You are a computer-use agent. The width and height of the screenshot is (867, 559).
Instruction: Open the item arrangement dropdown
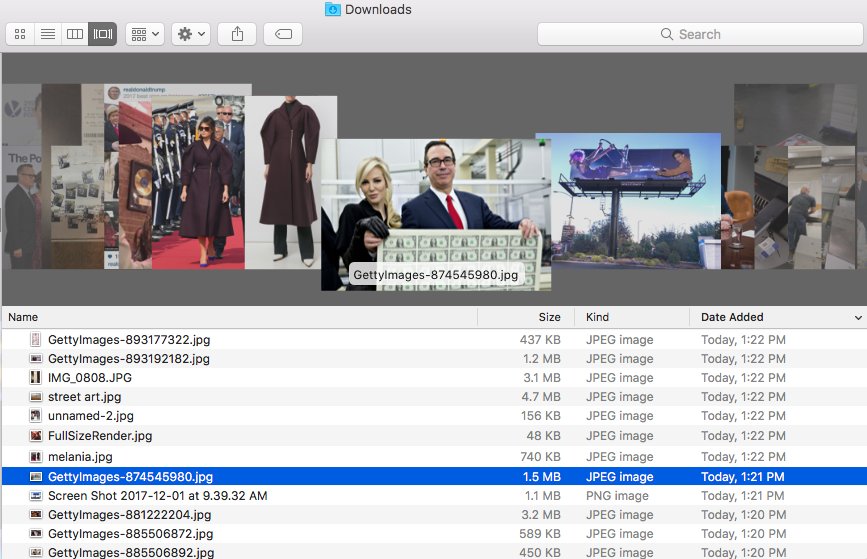tap(145, 34)
